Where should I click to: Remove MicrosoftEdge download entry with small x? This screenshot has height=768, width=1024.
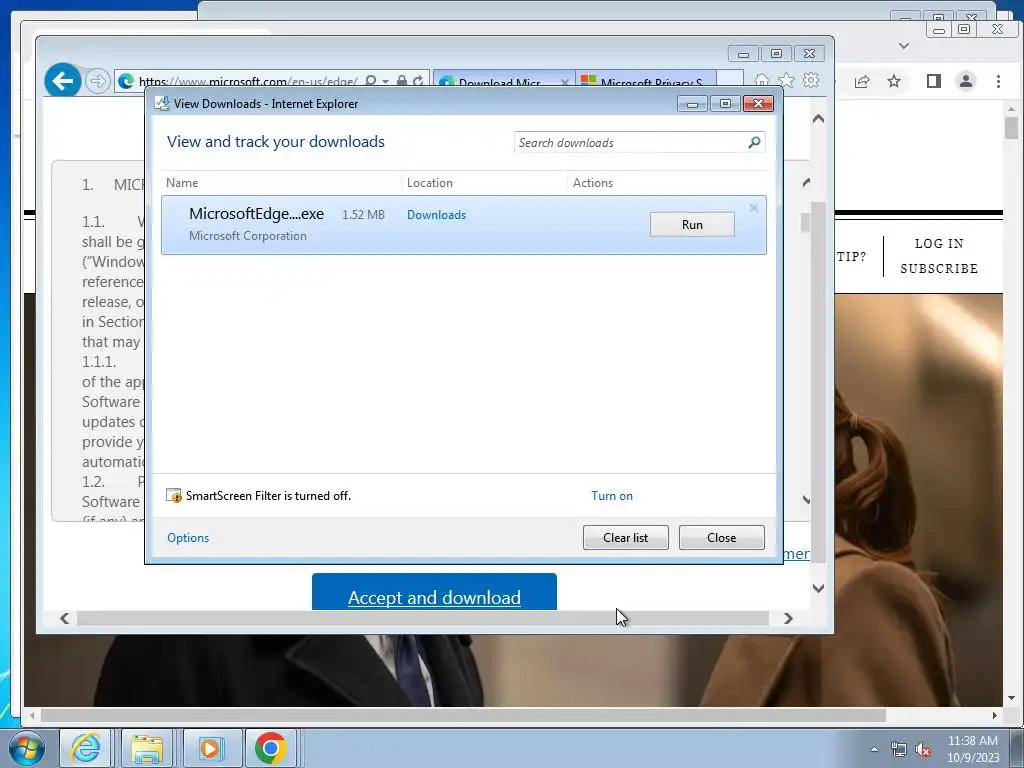click(x=753, y=208)
